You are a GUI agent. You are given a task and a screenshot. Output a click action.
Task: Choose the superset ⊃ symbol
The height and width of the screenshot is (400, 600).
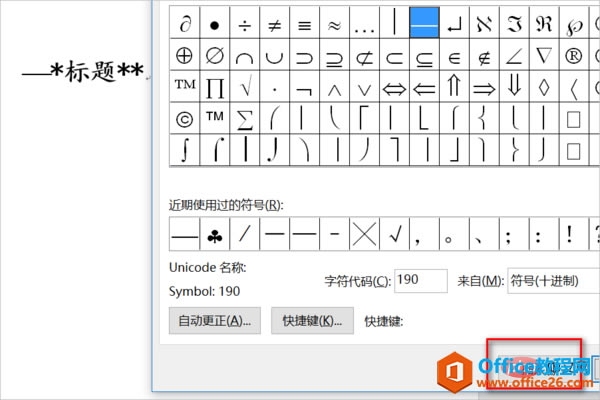coord(304,54)
